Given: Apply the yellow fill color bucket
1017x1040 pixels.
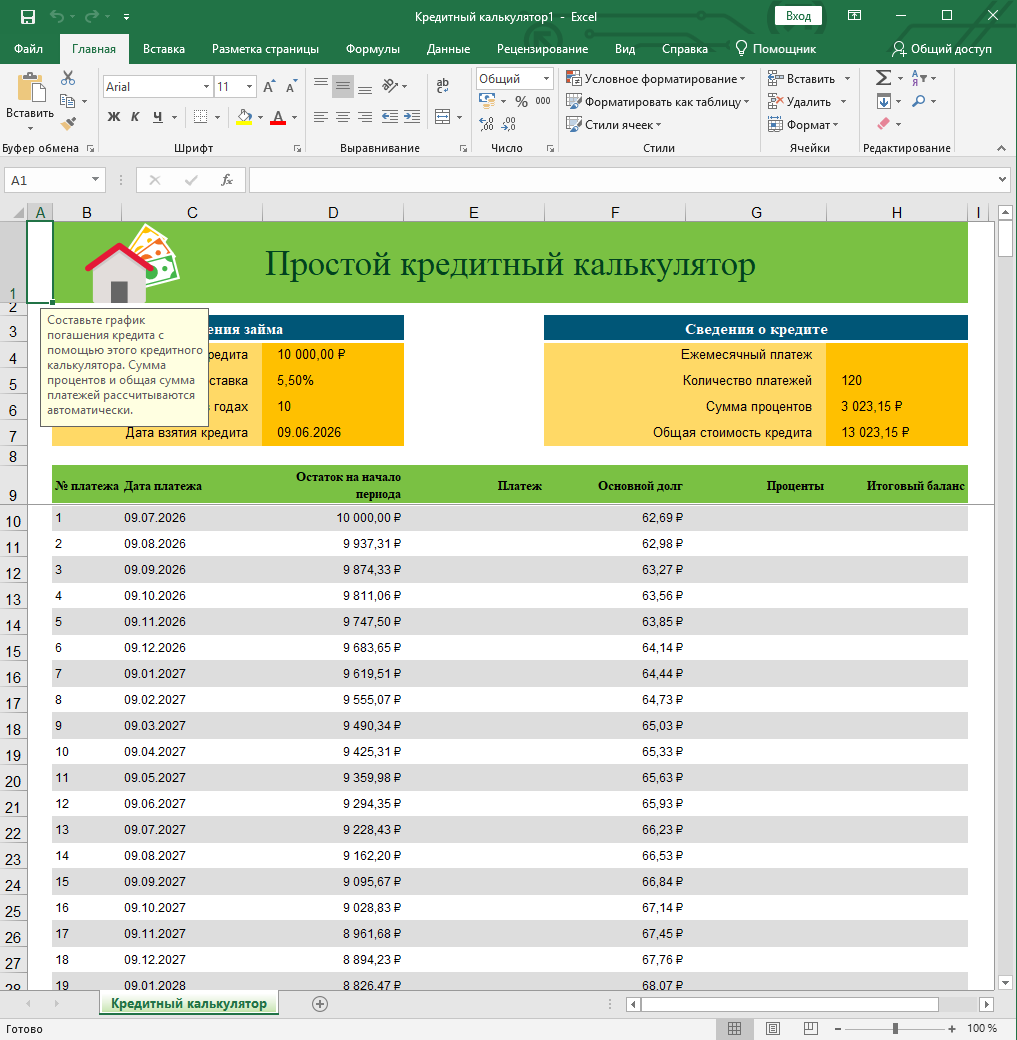Looking at the screenshot, I should (x=244, y=117).
